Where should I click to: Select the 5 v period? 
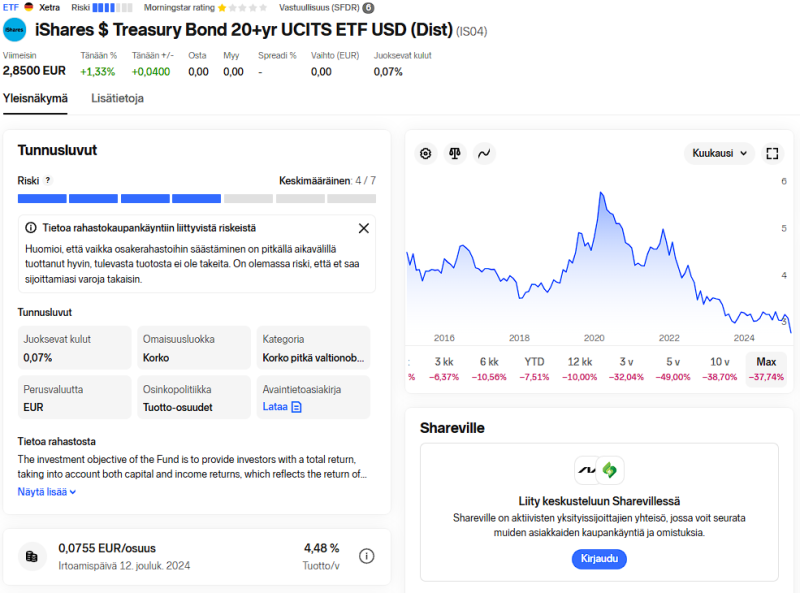point(673,369)
